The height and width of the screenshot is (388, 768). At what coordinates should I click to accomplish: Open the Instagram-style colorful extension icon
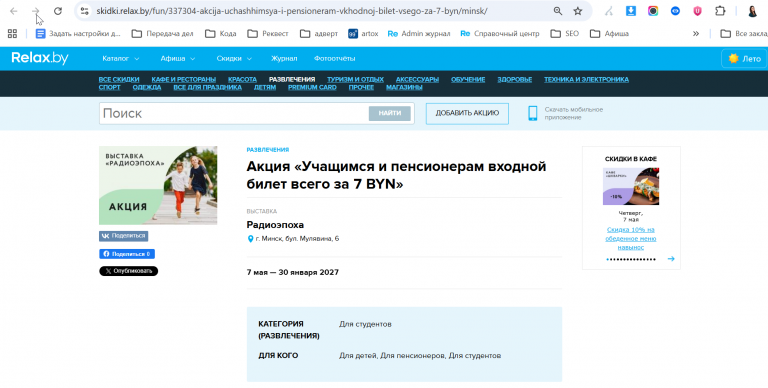(x=653, y=11)
